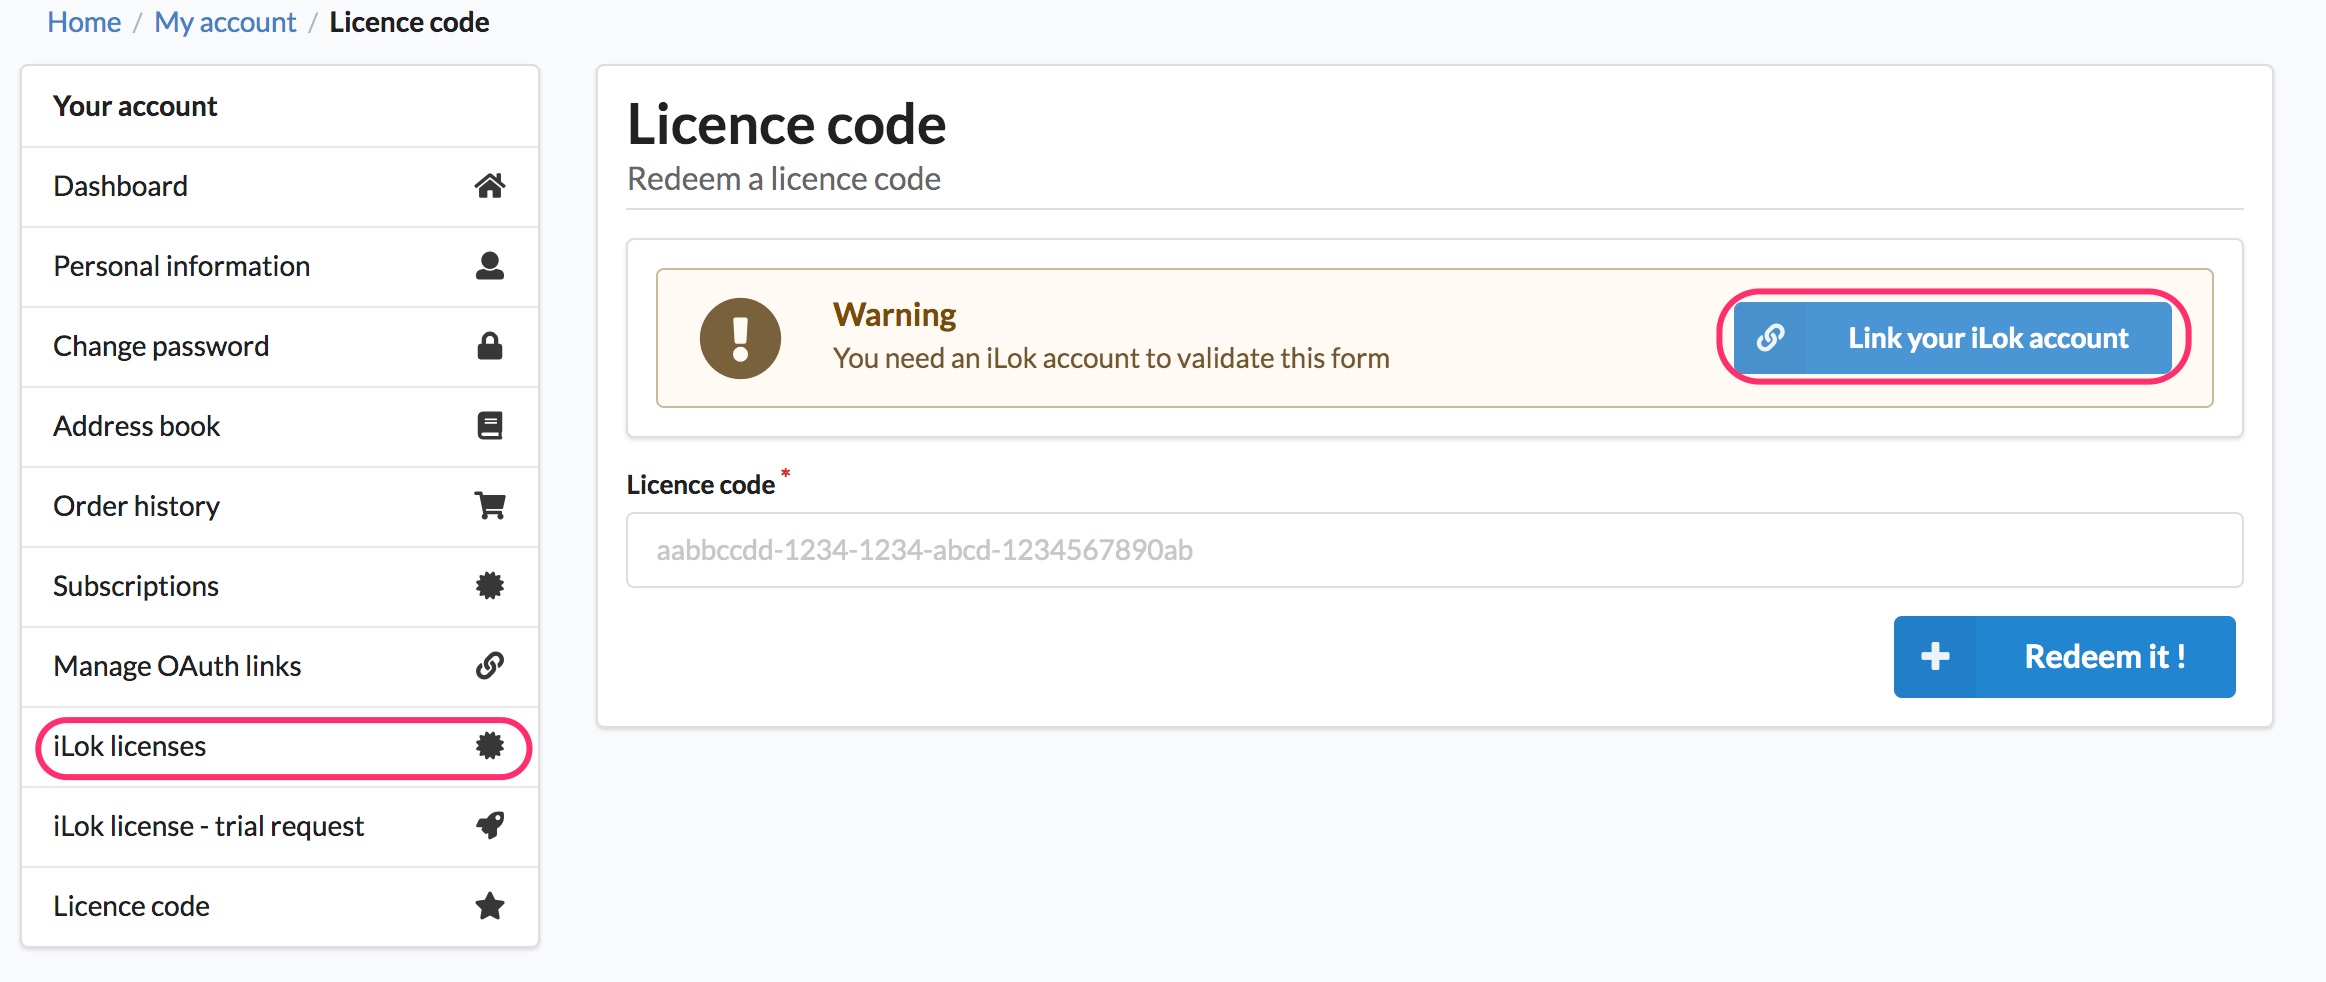Follow the Home breadcrumb link
2326x982 pixels.
[x=84, y=22]
